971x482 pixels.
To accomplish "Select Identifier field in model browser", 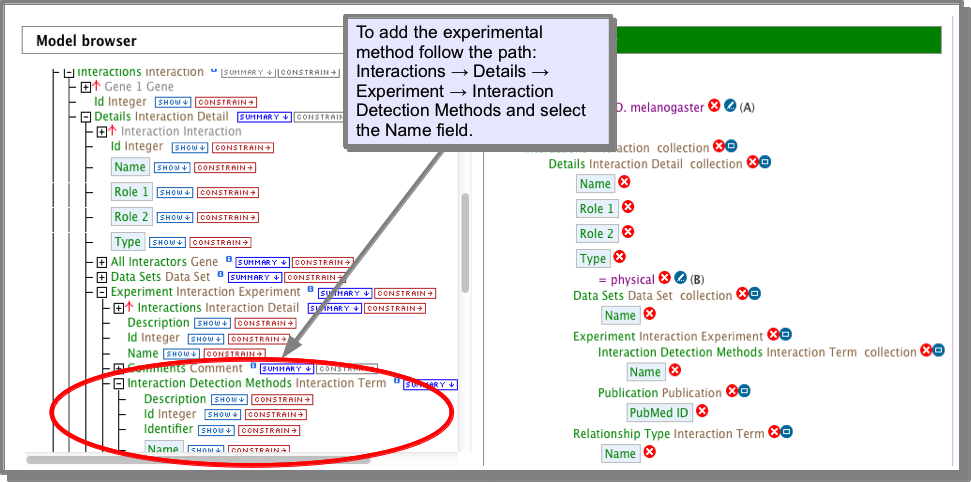I will tap(168, 429).
